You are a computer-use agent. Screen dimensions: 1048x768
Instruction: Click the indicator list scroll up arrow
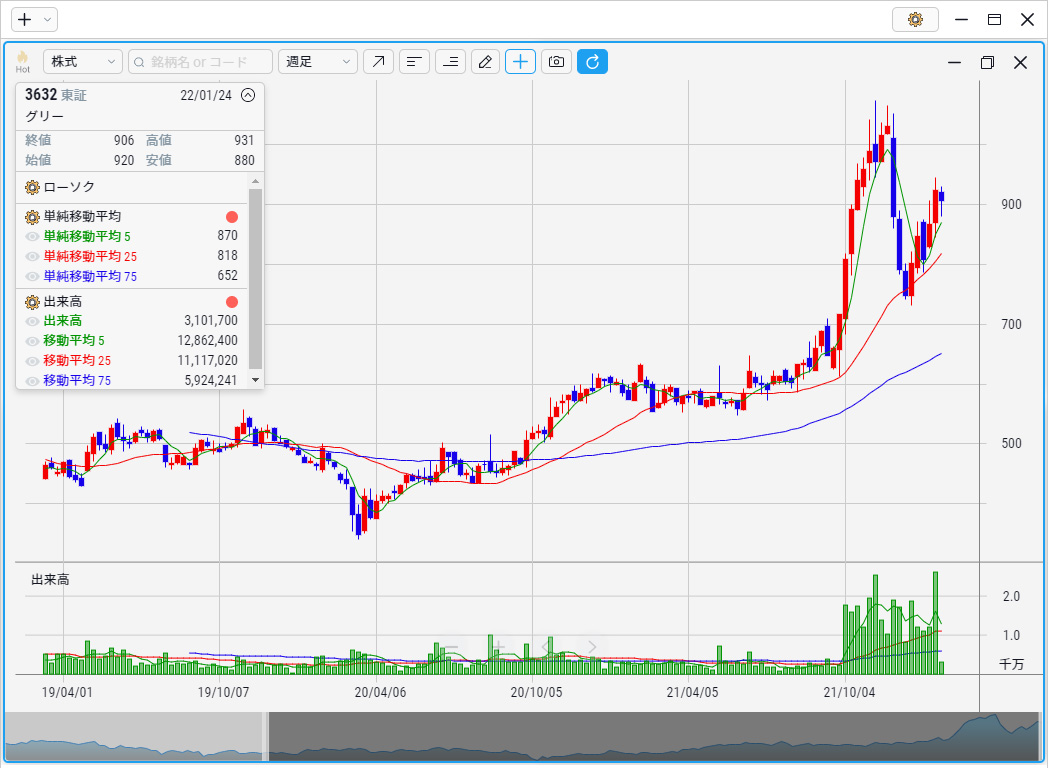255,181
